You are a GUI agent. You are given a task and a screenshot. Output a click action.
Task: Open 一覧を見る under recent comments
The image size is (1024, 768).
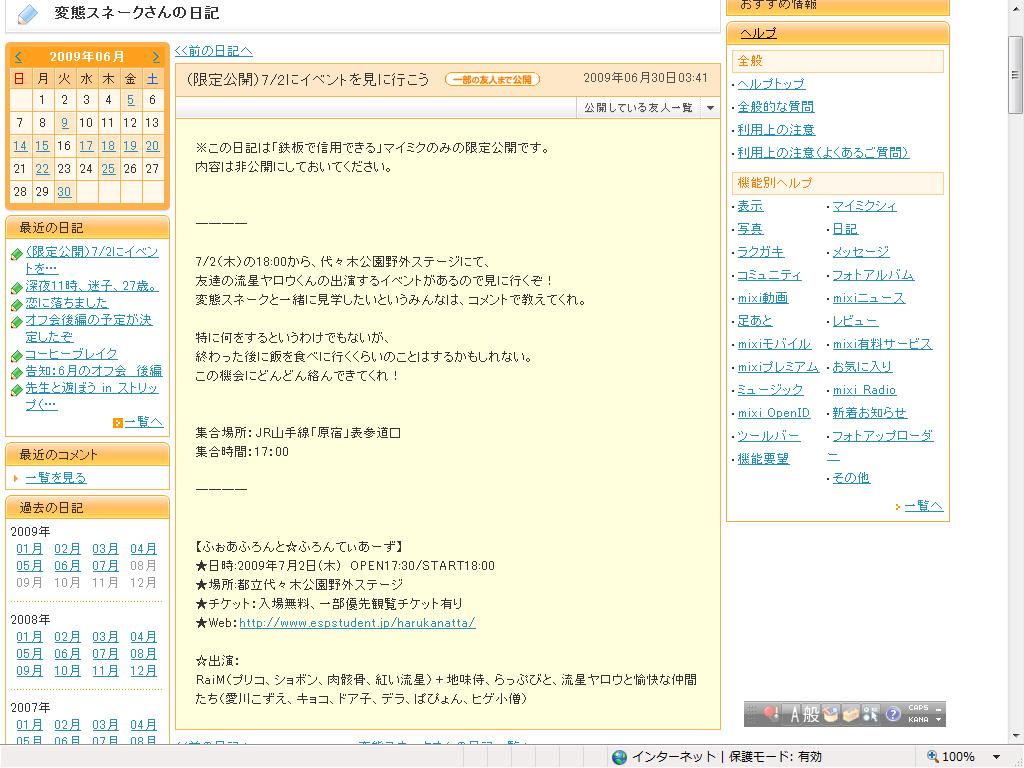tap(56, 478)
